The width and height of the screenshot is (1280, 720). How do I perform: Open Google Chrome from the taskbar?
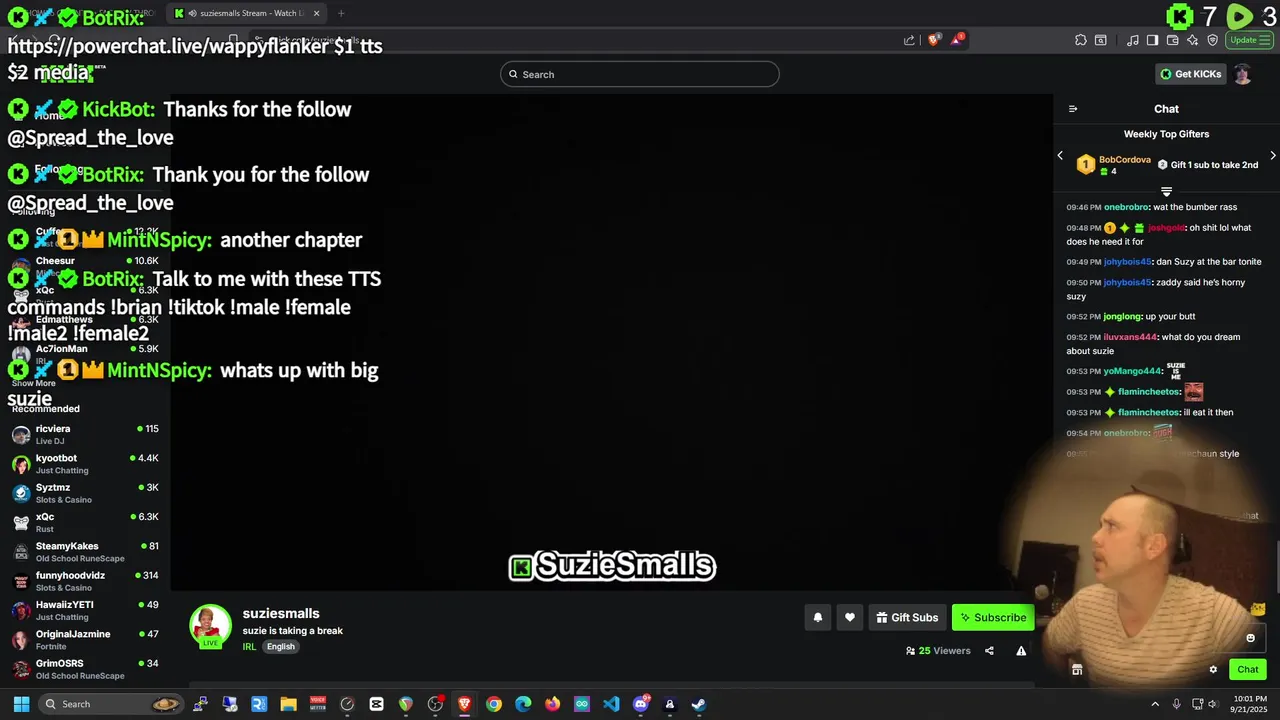(x=494, y=704)
